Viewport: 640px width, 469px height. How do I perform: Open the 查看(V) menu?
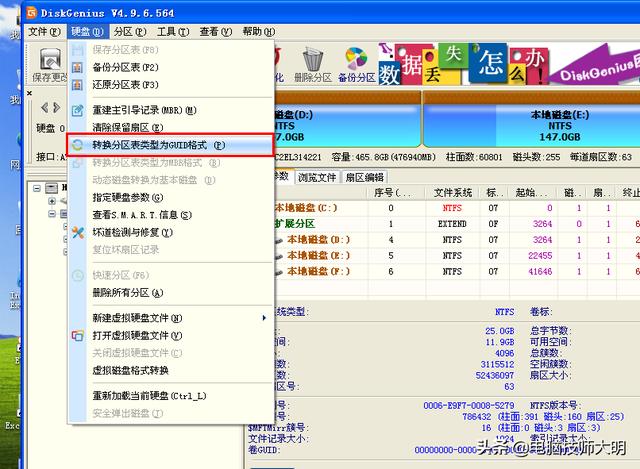[216, 31]
